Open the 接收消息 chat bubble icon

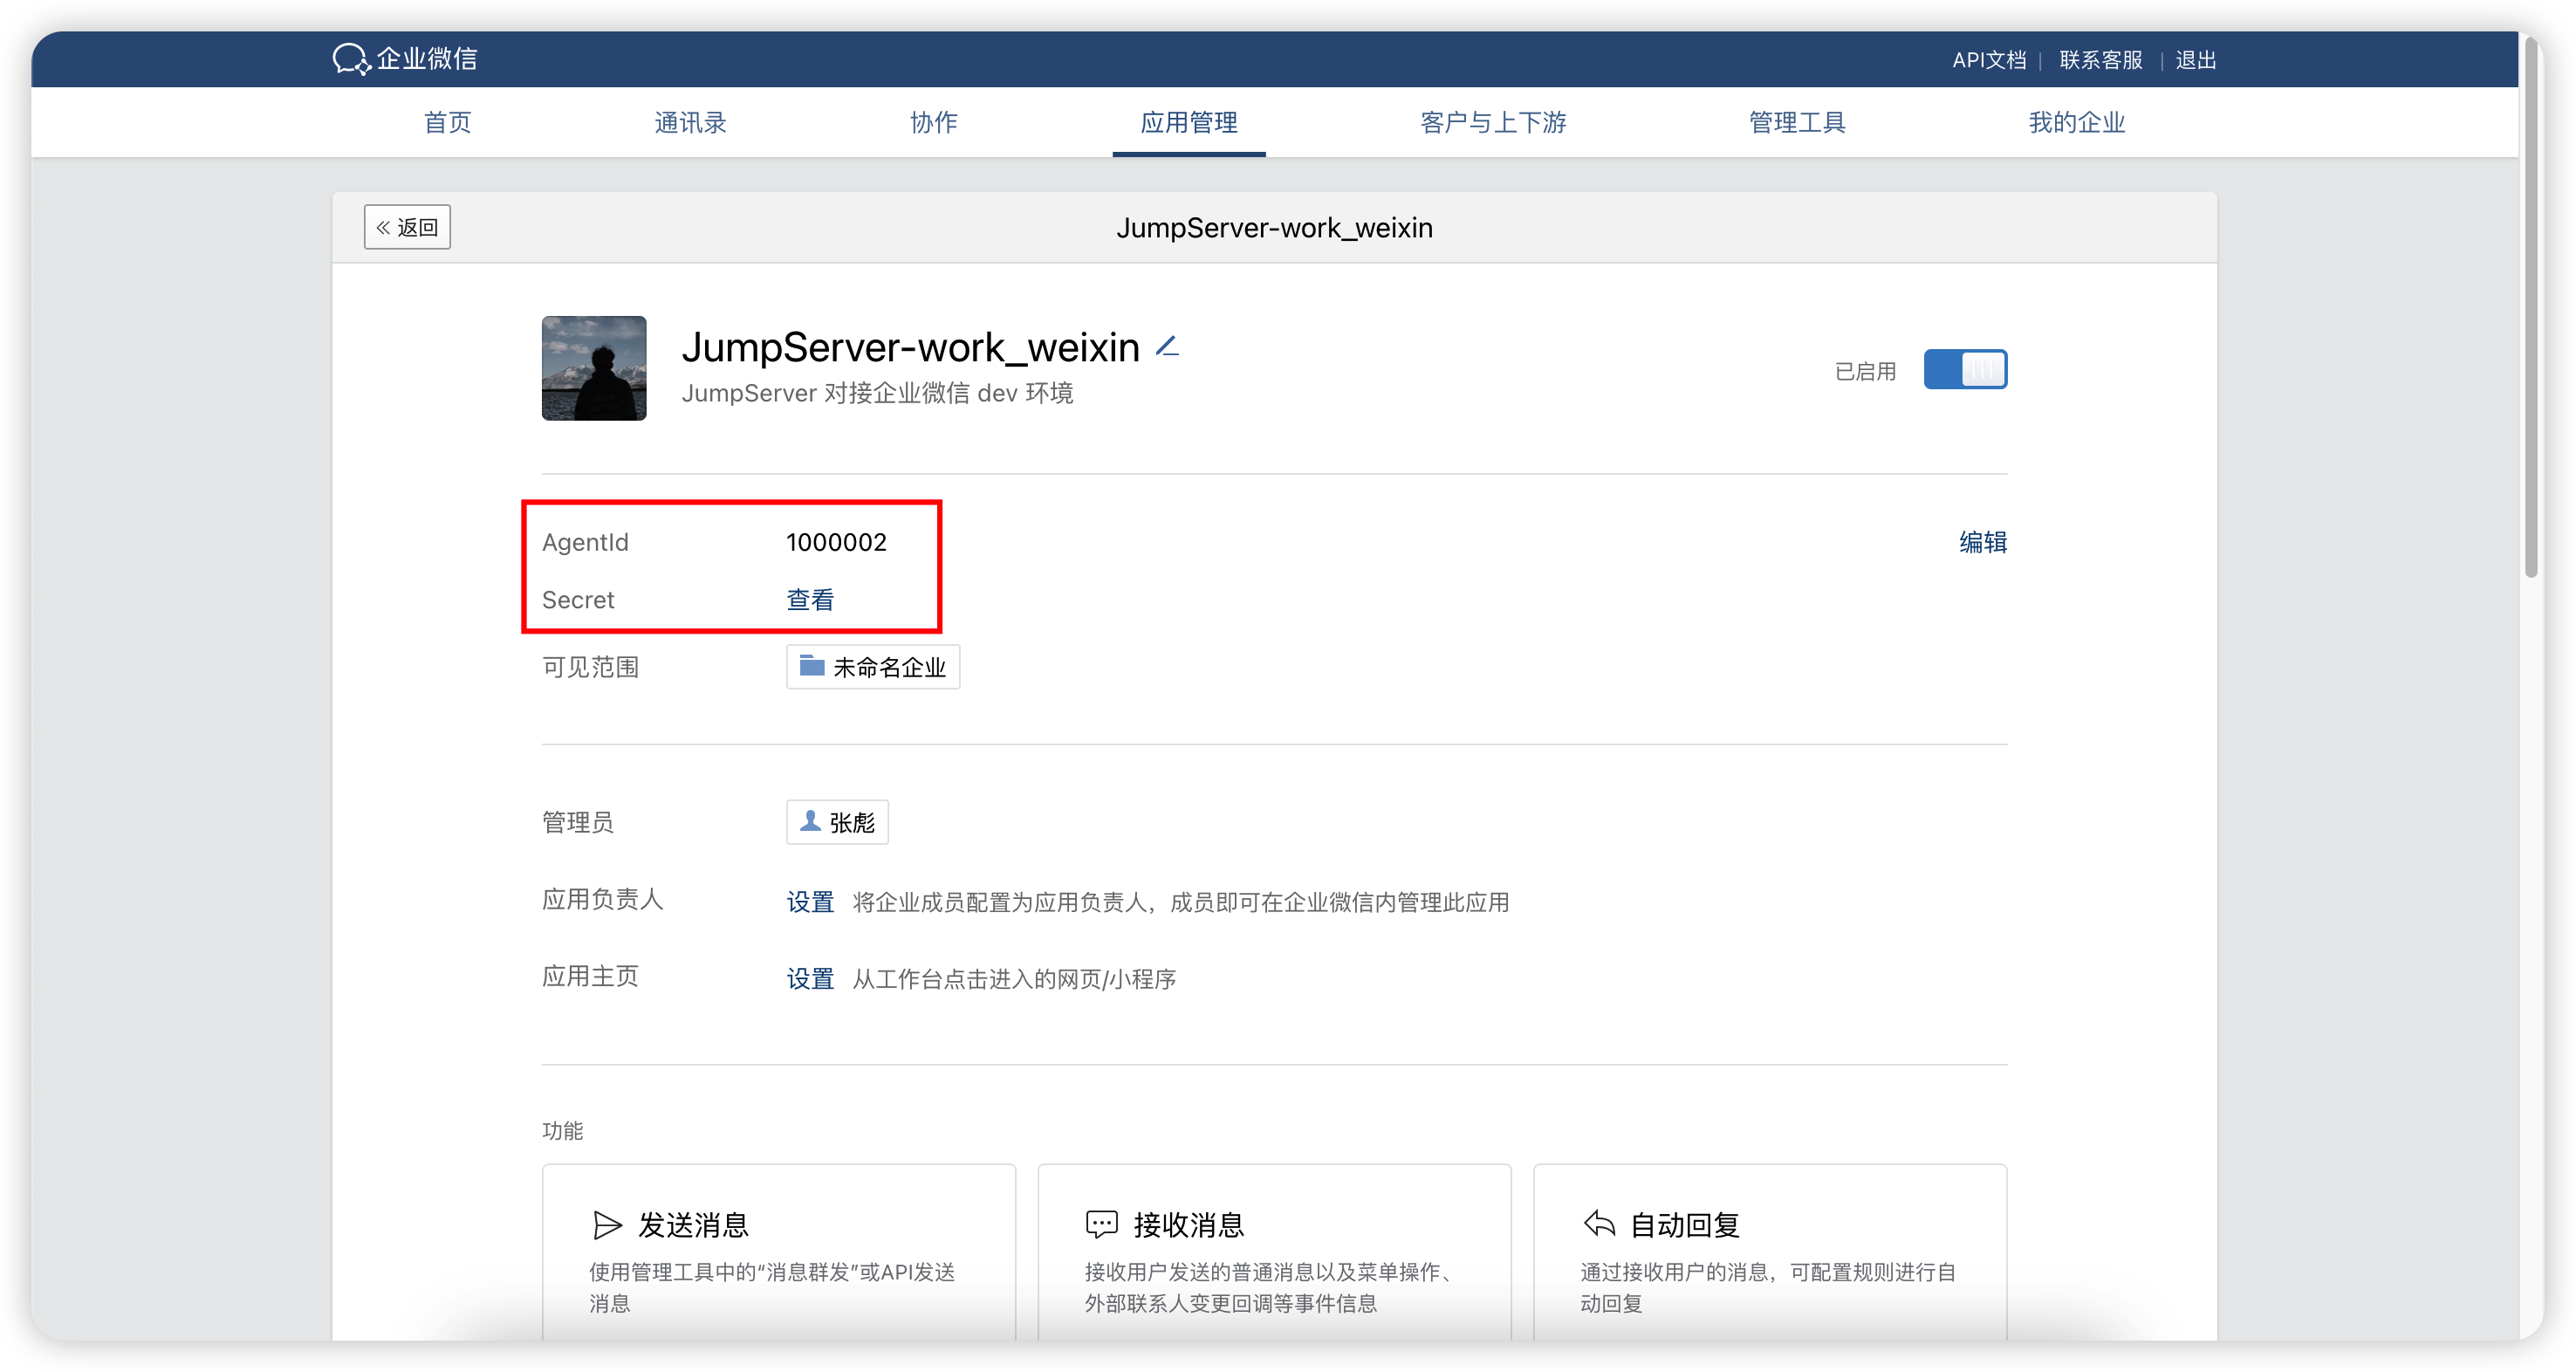pyautogui.click(x=1101, y=1224)
